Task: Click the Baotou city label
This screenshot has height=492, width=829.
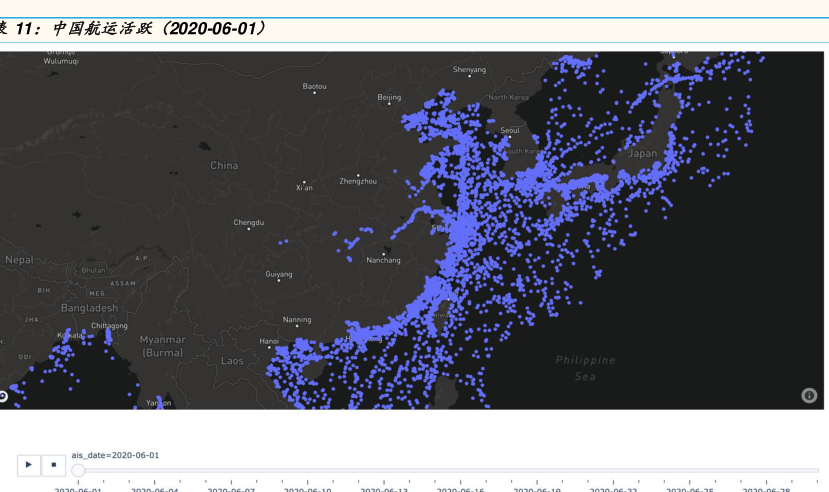Action: [x=314, y=86]
